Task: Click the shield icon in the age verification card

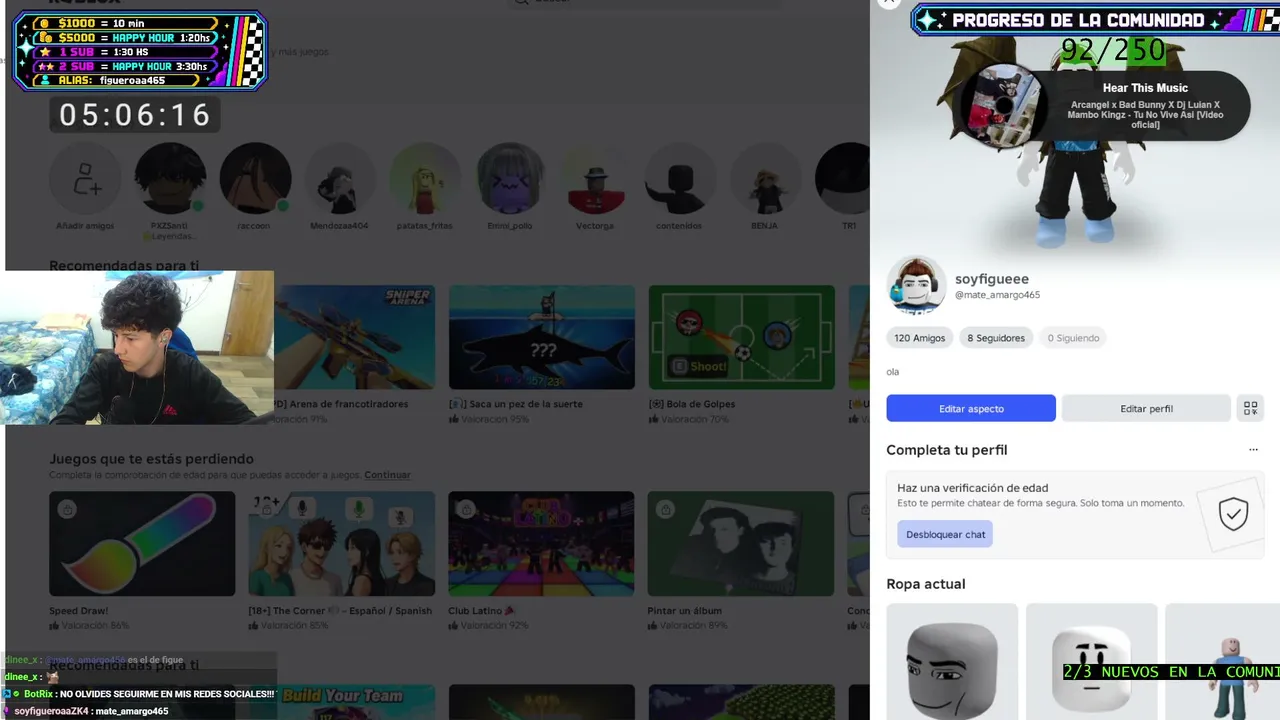Action: point(1233,514)
